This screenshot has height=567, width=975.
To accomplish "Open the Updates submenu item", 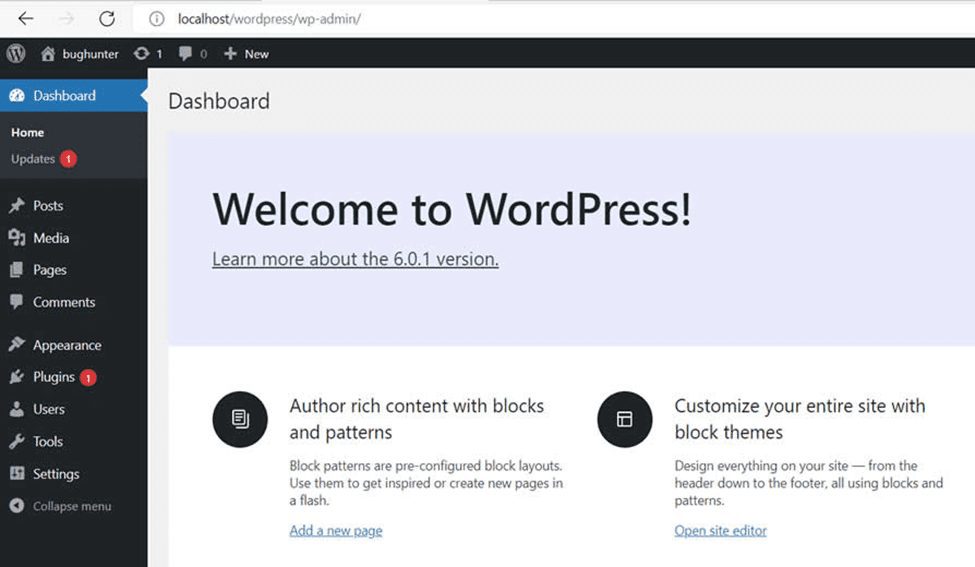I will coord(33,159).
